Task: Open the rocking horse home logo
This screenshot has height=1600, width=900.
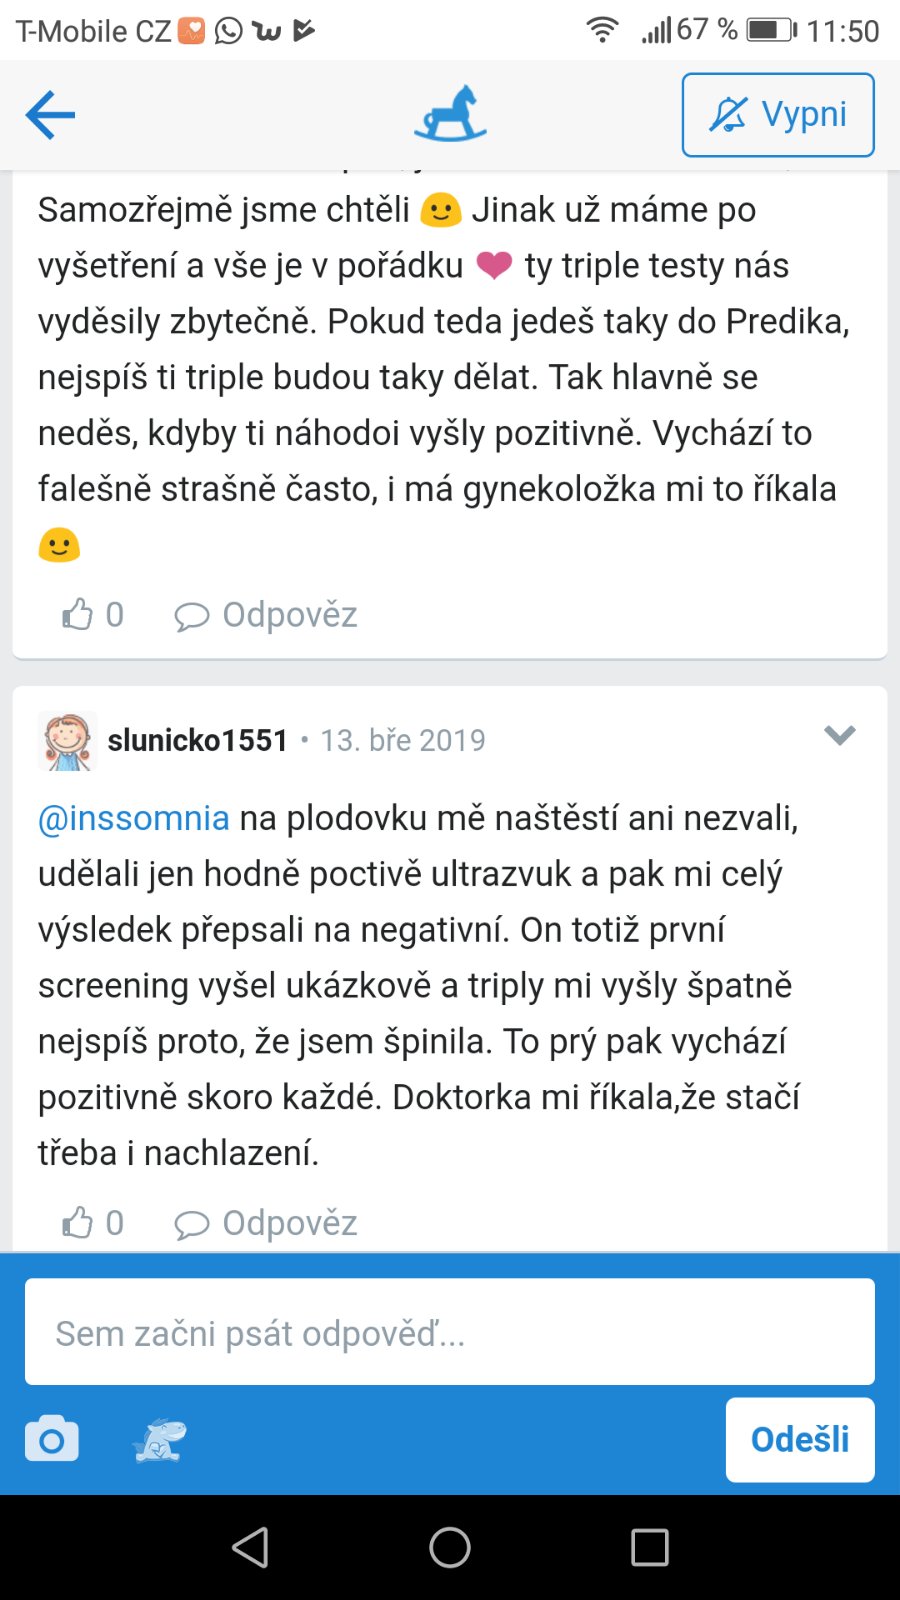Action: click(x=450, y=114)
